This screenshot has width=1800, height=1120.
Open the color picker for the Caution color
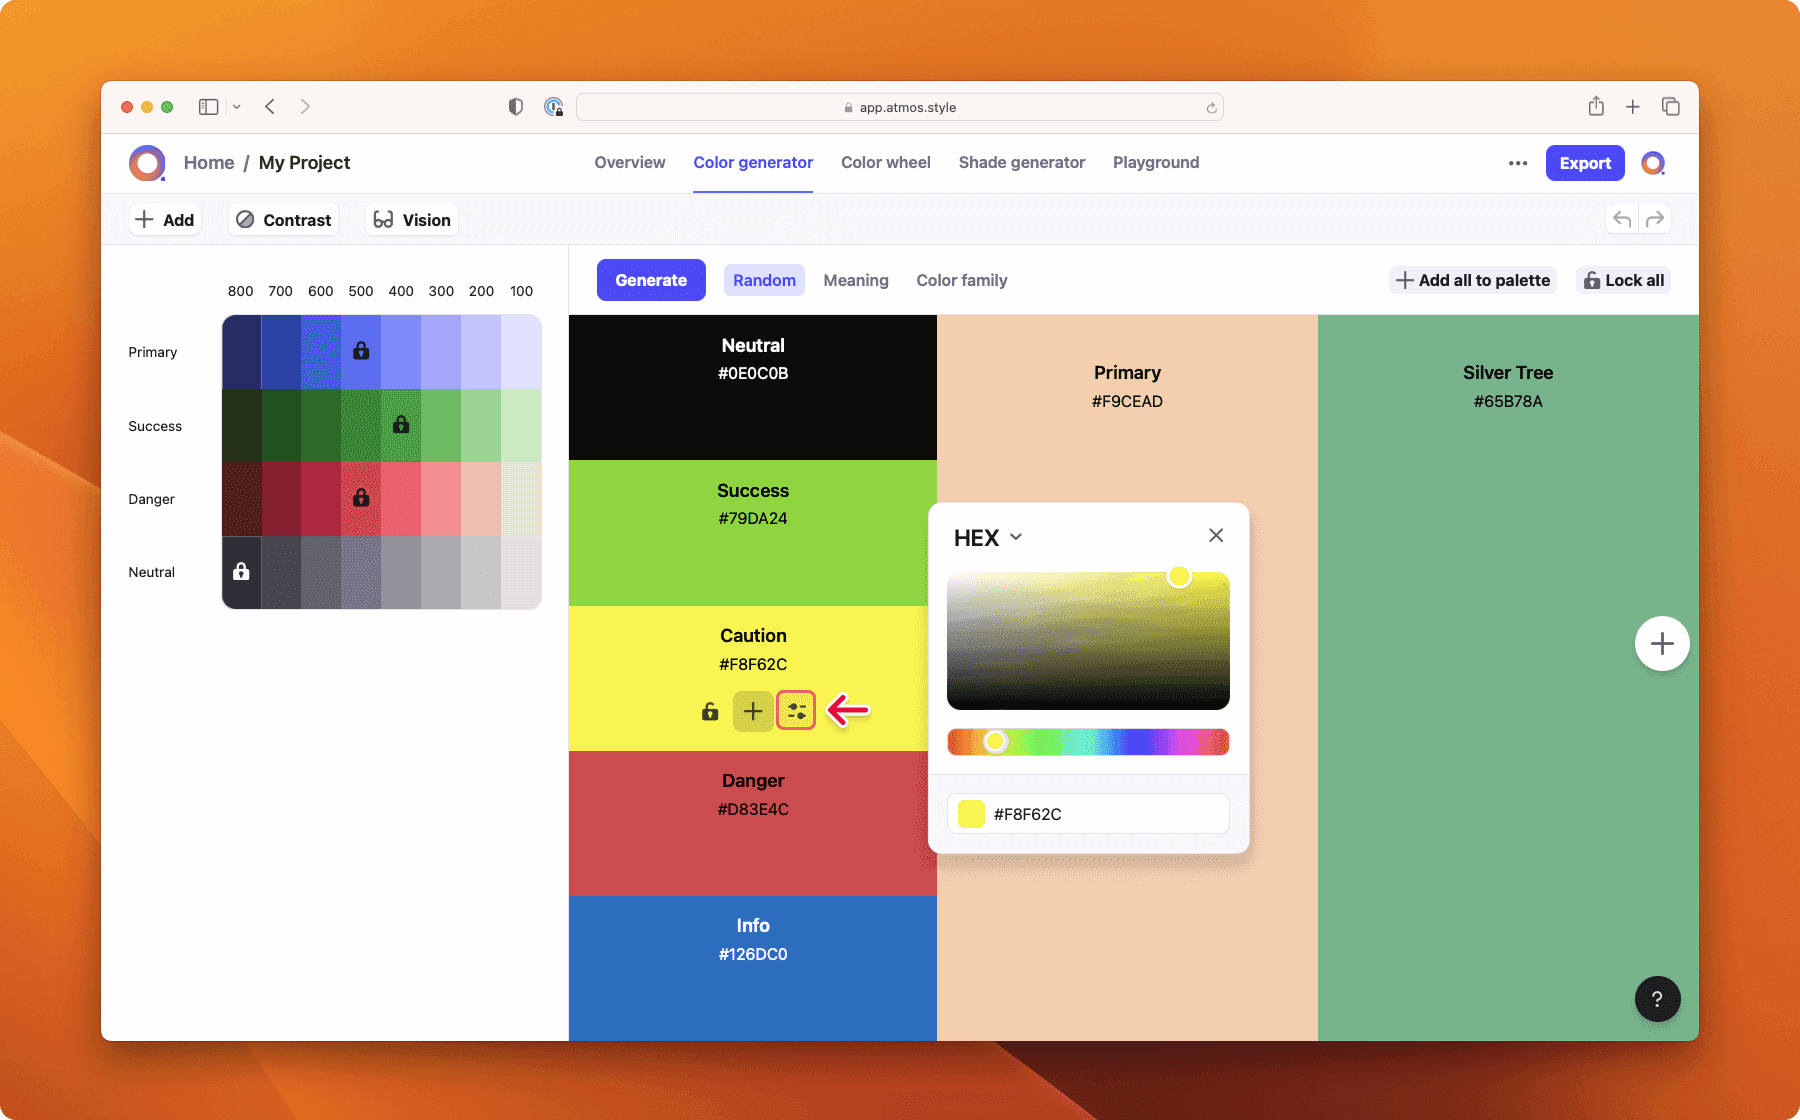pos(795,711)
